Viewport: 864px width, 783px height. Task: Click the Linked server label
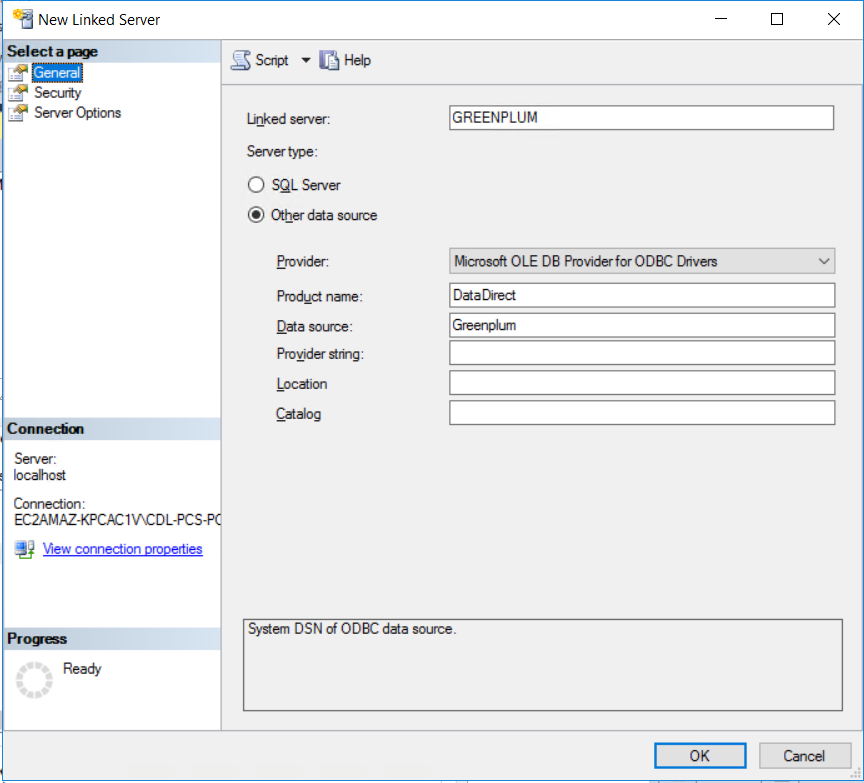[x=288, y=119]
